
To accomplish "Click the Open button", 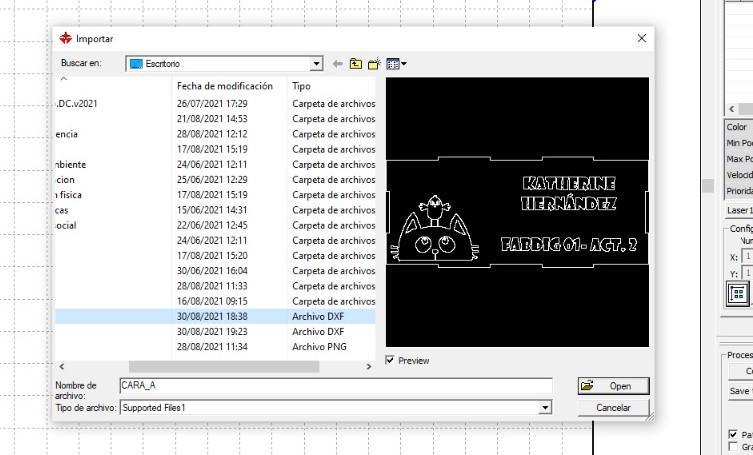I will (613, 386).
